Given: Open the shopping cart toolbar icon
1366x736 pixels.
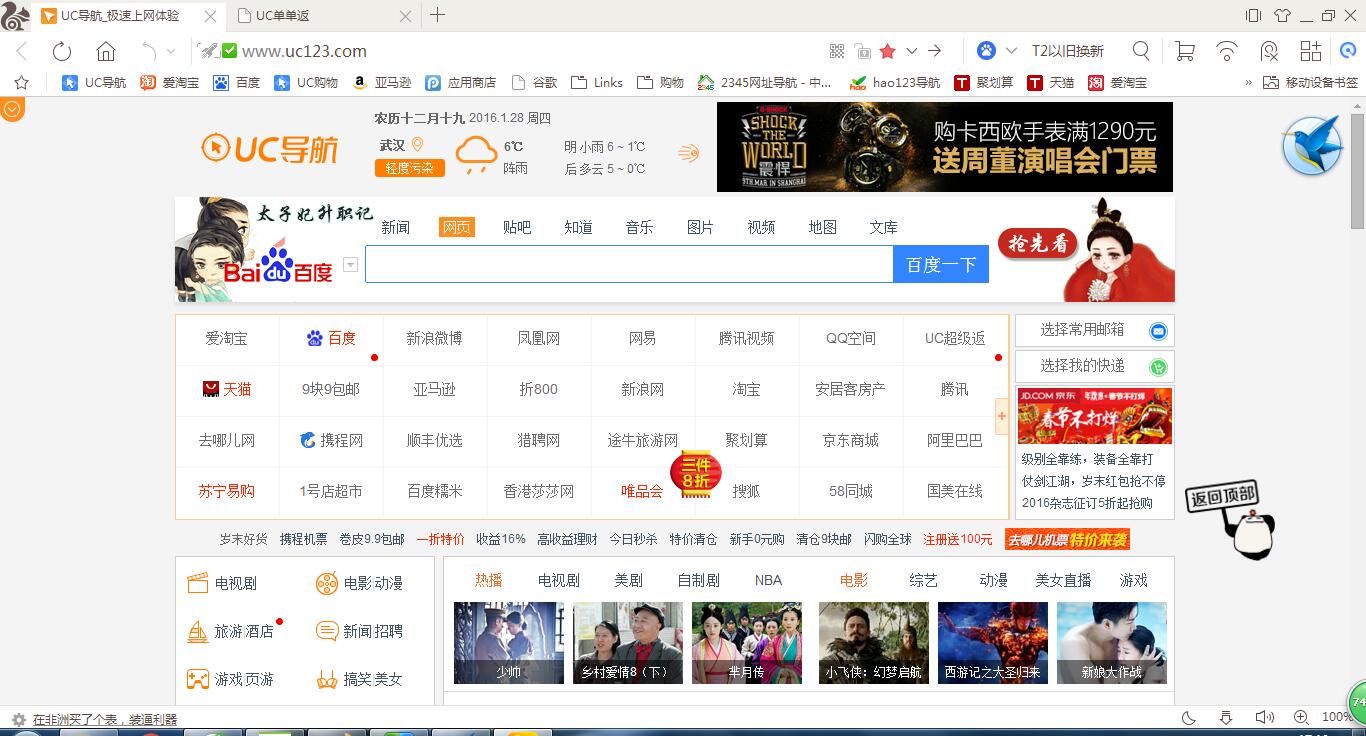Looking at the screenshot, I should (1184, 51).
